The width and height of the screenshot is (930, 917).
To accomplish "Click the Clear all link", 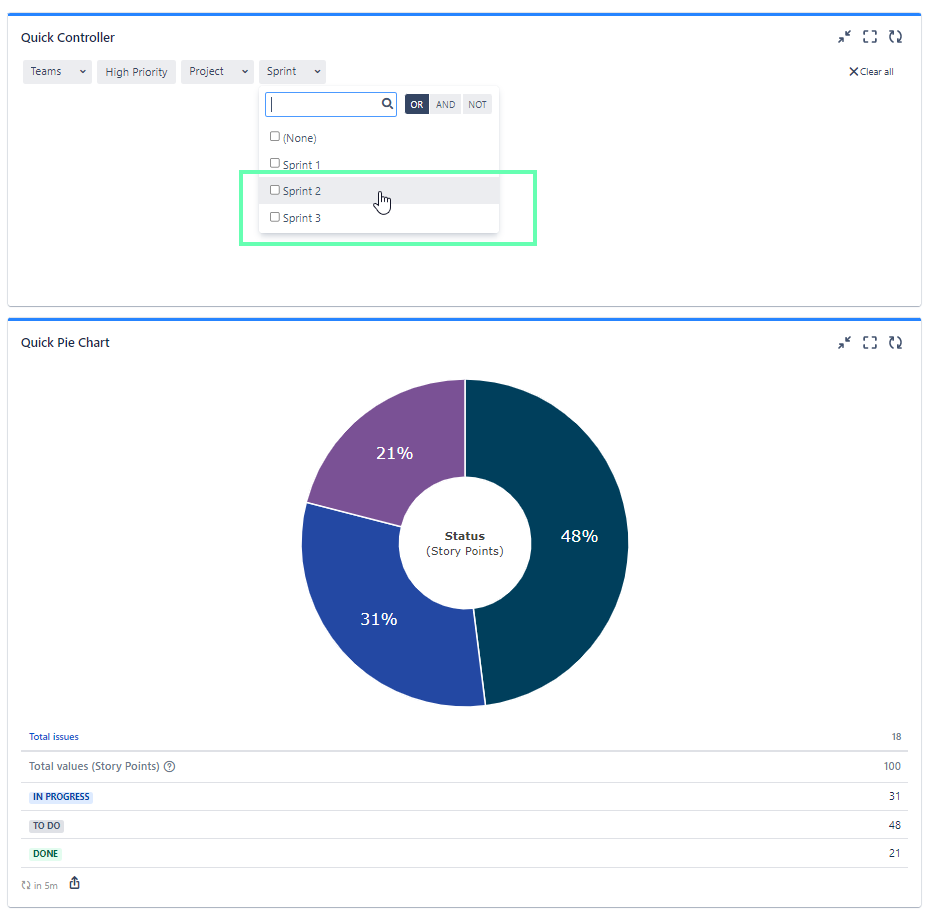I will (870, 71).
